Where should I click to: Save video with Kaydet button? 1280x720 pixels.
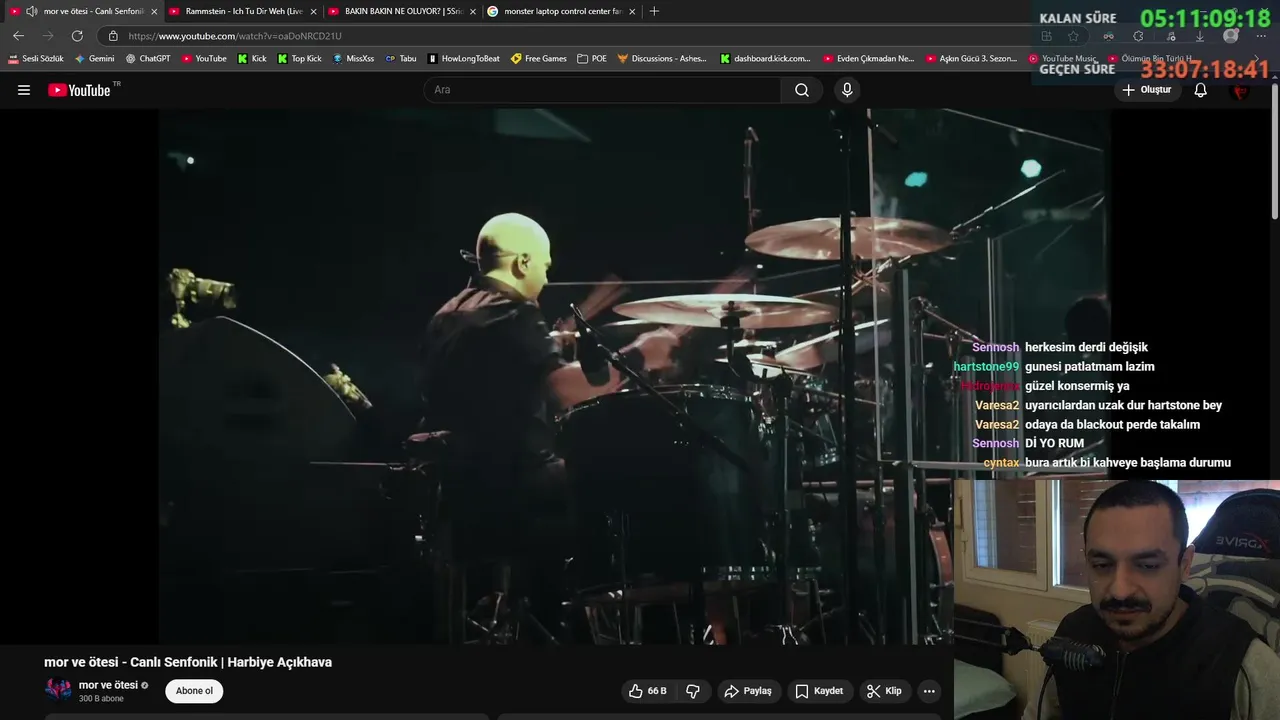[x=819, y=691]
